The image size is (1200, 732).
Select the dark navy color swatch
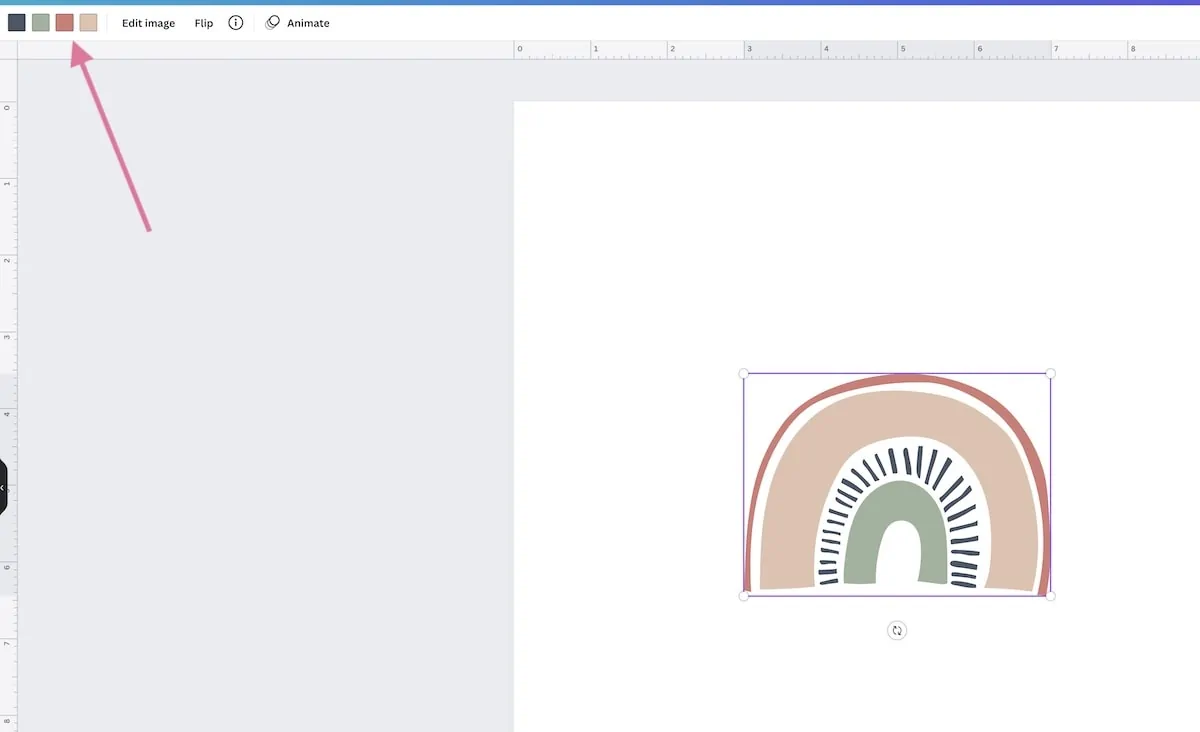point(17,23)
